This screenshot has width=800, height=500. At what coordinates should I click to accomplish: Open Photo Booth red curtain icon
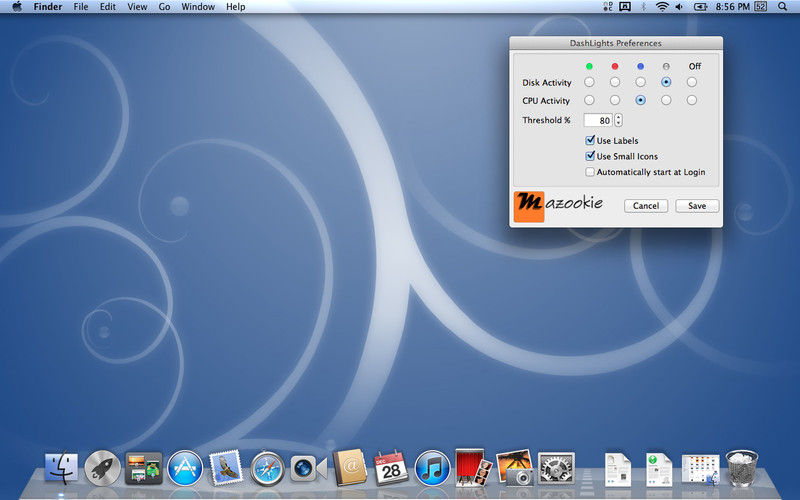(x=473, y=467)
